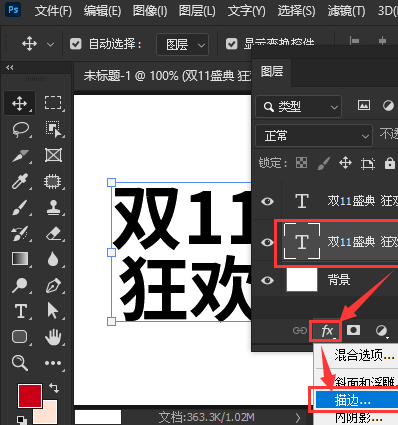Select the Rectangular Marquee tool
Viewport: 398px width, 425px height.
[x=53, y=103]
